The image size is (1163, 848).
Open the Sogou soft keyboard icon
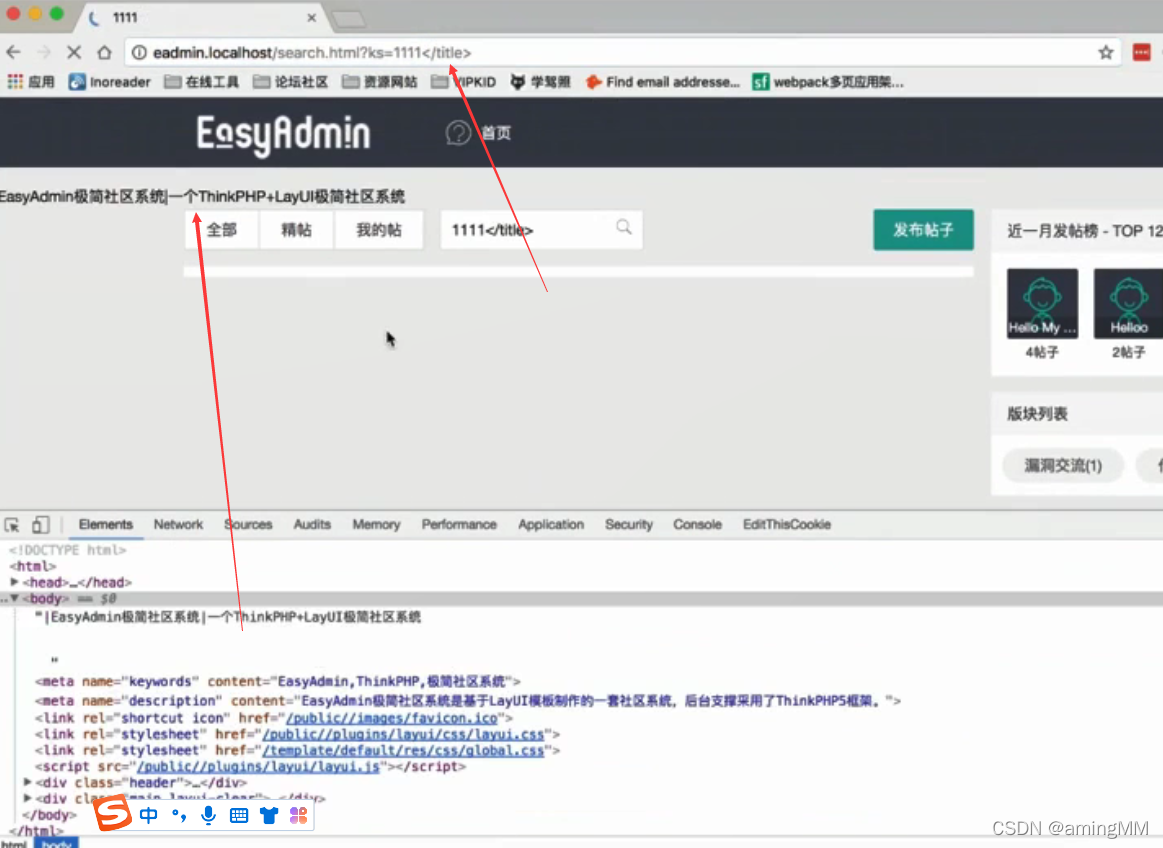239,816
